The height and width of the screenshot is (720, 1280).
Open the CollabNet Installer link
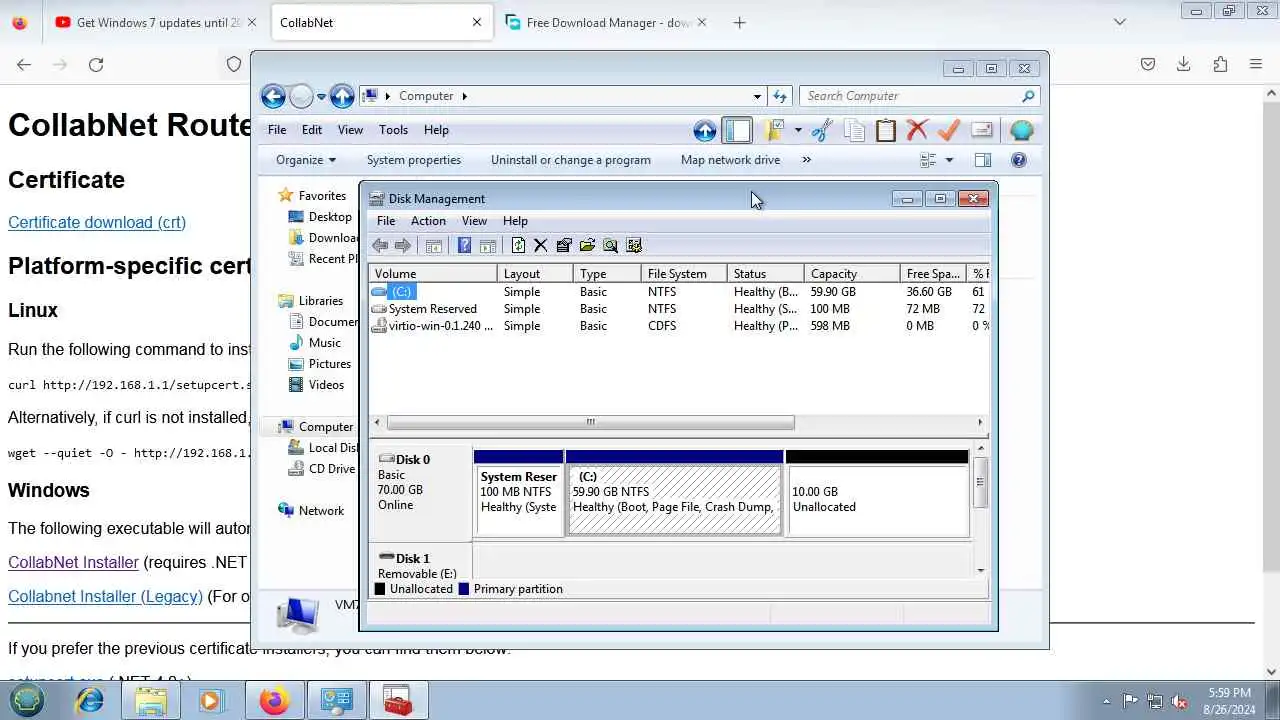(73, 562)
